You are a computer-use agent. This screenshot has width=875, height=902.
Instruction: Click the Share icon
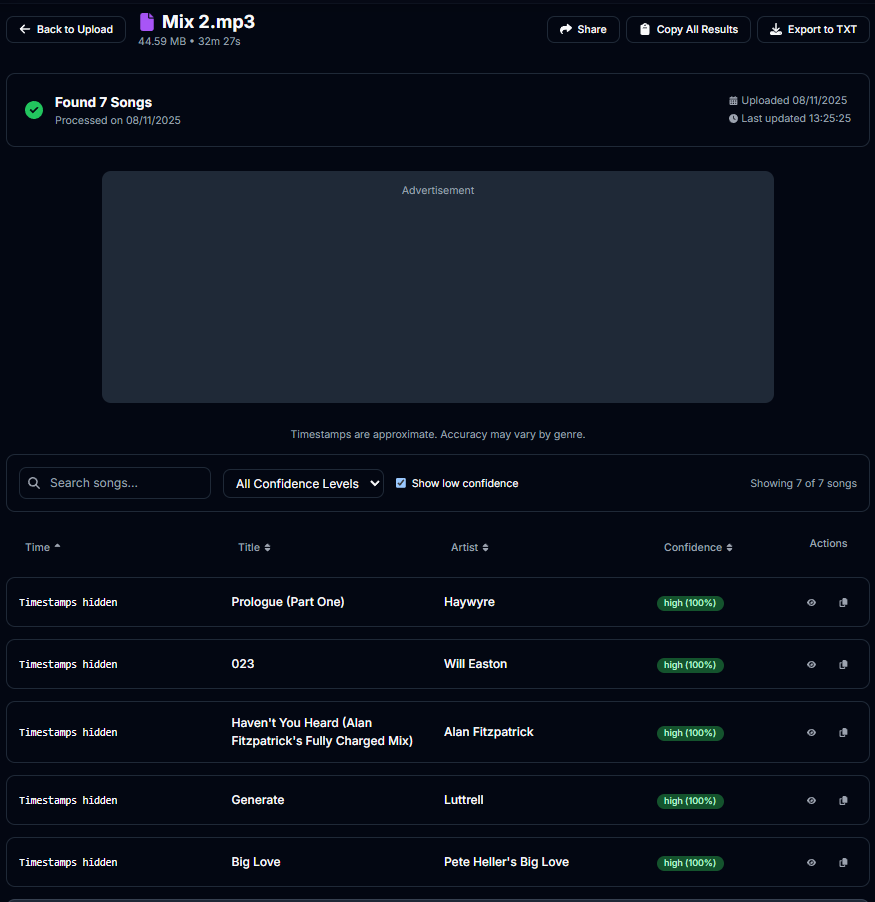[x=566, y=29]
